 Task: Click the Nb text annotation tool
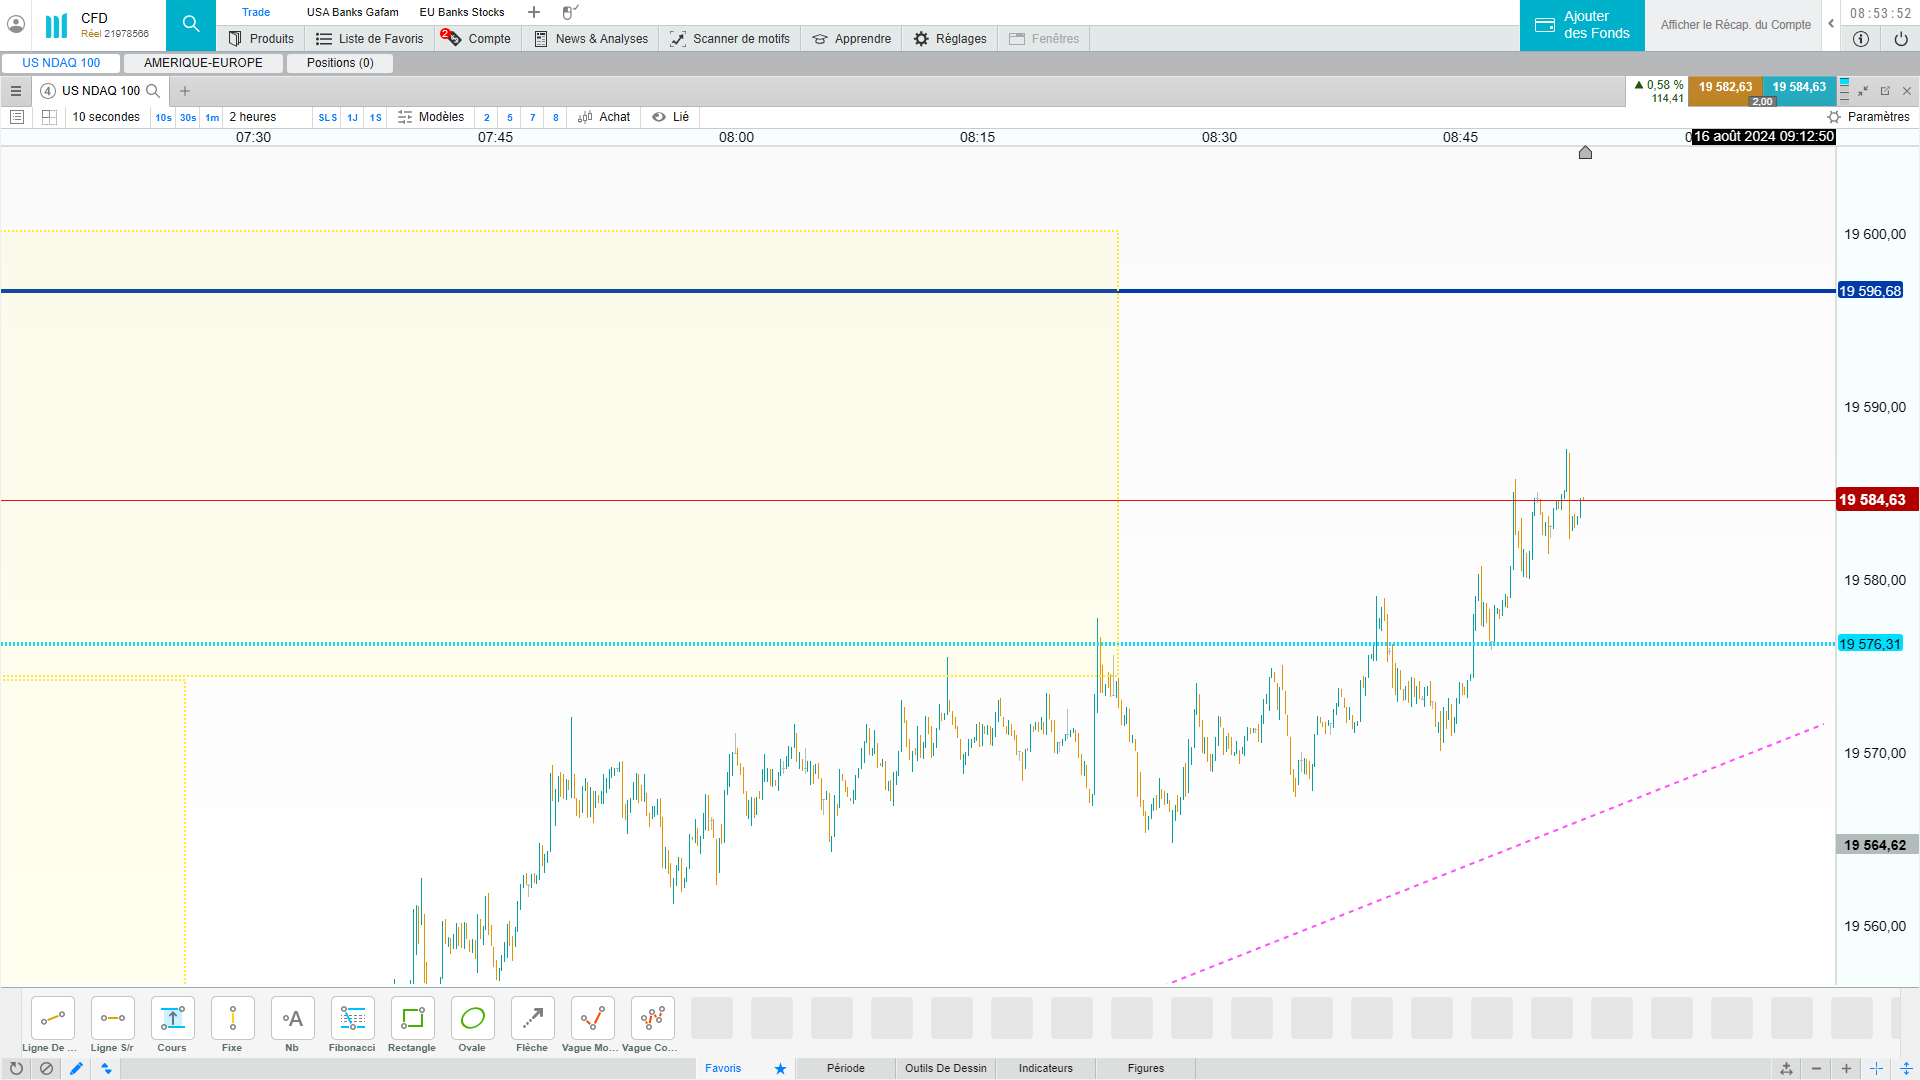point(292,1019)
